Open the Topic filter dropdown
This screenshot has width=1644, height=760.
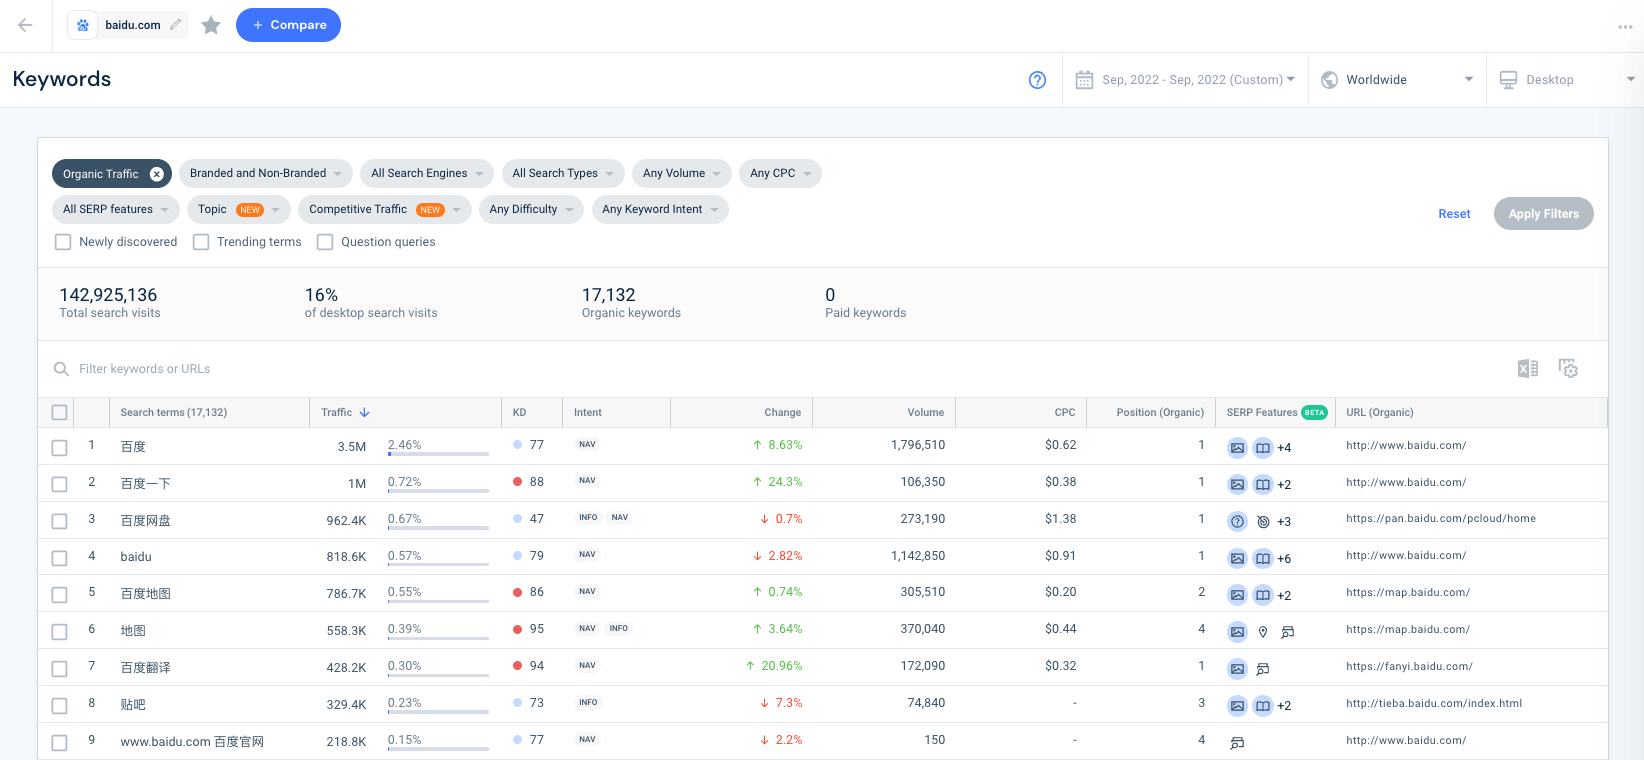[239, 209]
